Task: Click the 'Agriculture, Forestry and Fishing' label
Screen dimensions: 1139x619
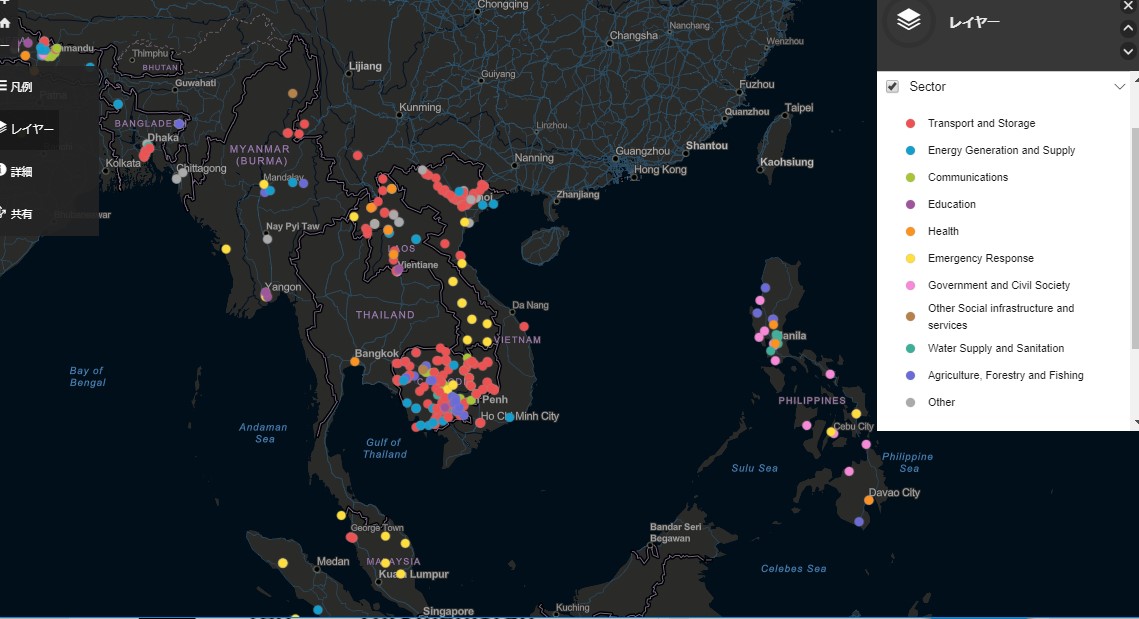Action: 1005,376
